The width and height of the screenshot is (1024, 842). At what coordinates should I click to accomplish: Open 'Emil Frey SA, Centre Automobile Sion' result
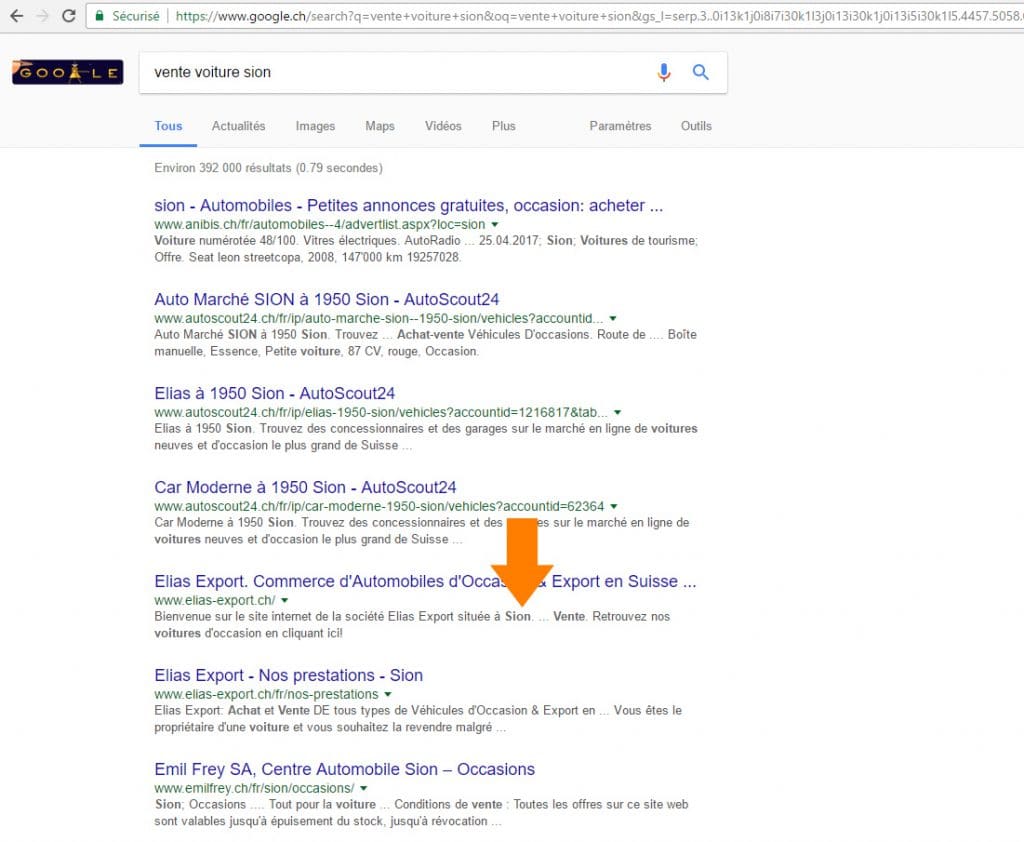pyautogui.click(x=344, y=769)
